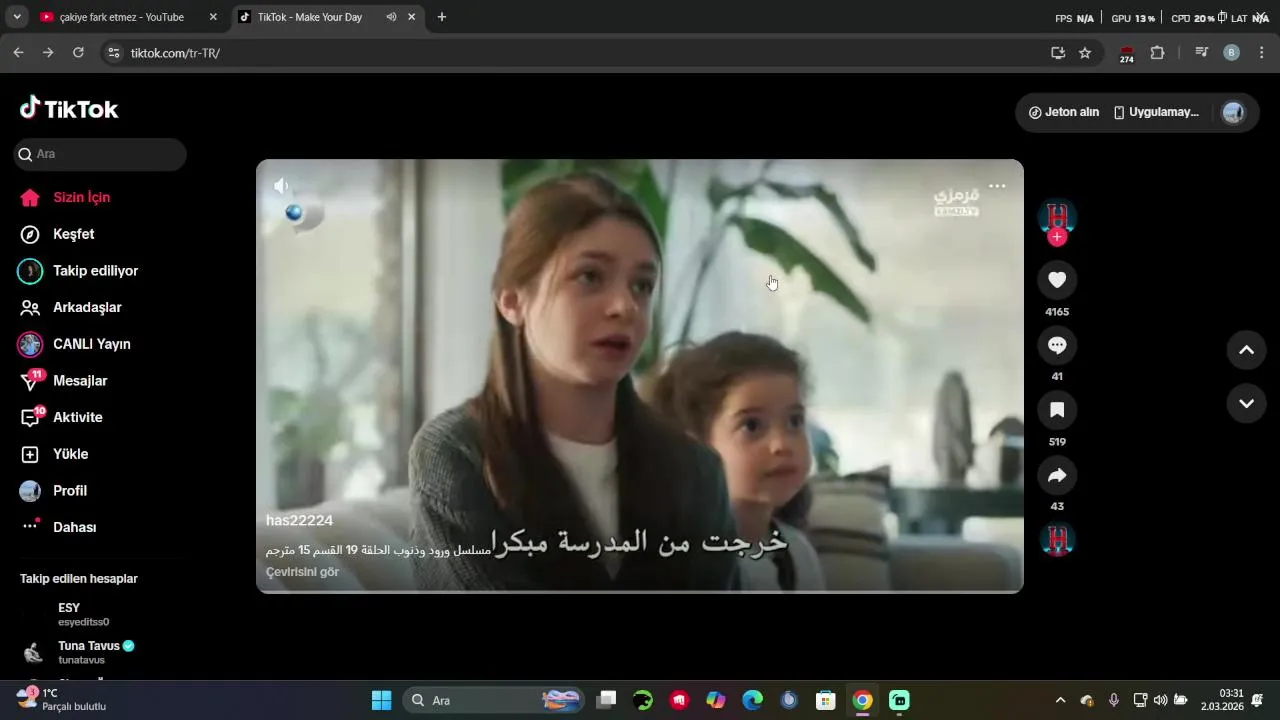Open Chrome profile B avatar

point(1232,53)
